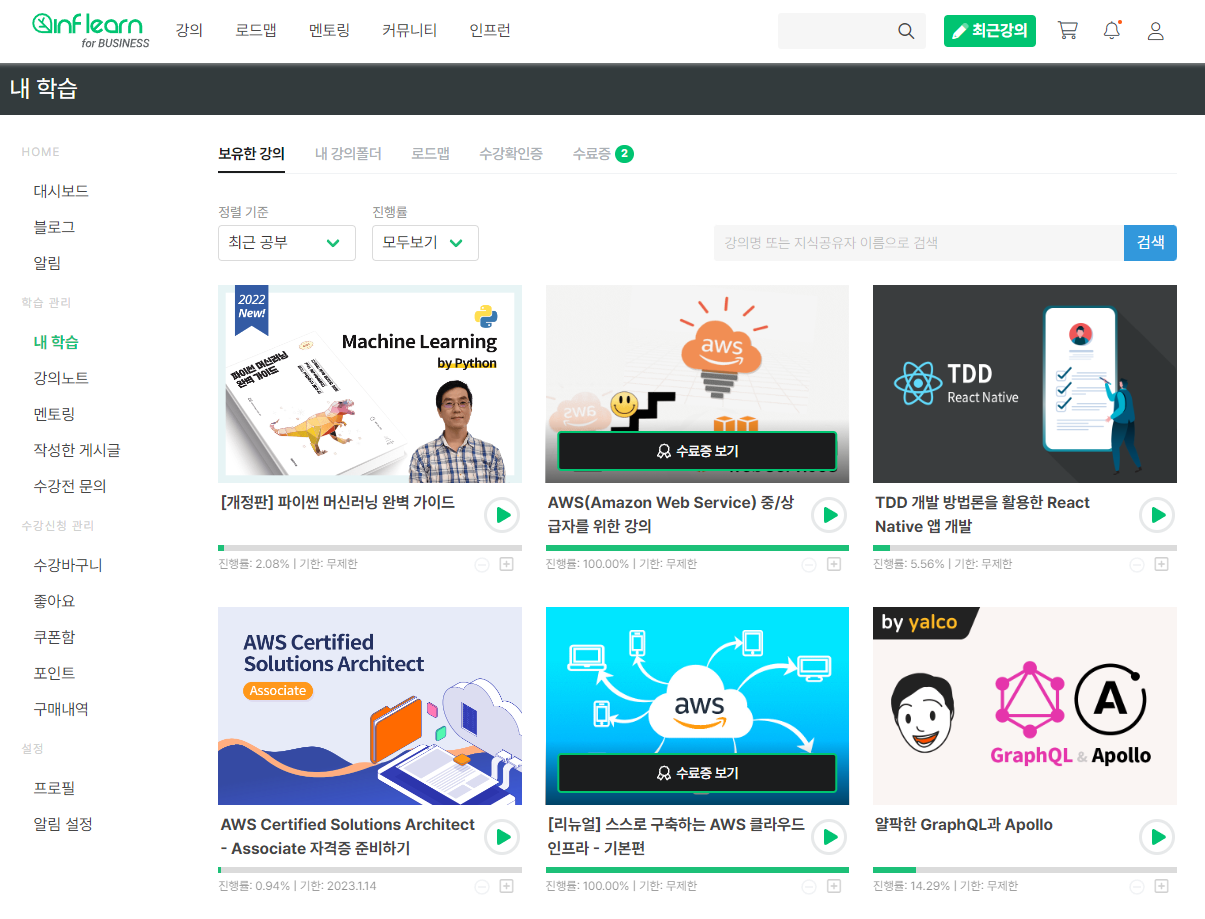This screenshot has width=1205, height=919.
Task: Open 강의노트 in the sidebar
Action: [x=61, y=378]
